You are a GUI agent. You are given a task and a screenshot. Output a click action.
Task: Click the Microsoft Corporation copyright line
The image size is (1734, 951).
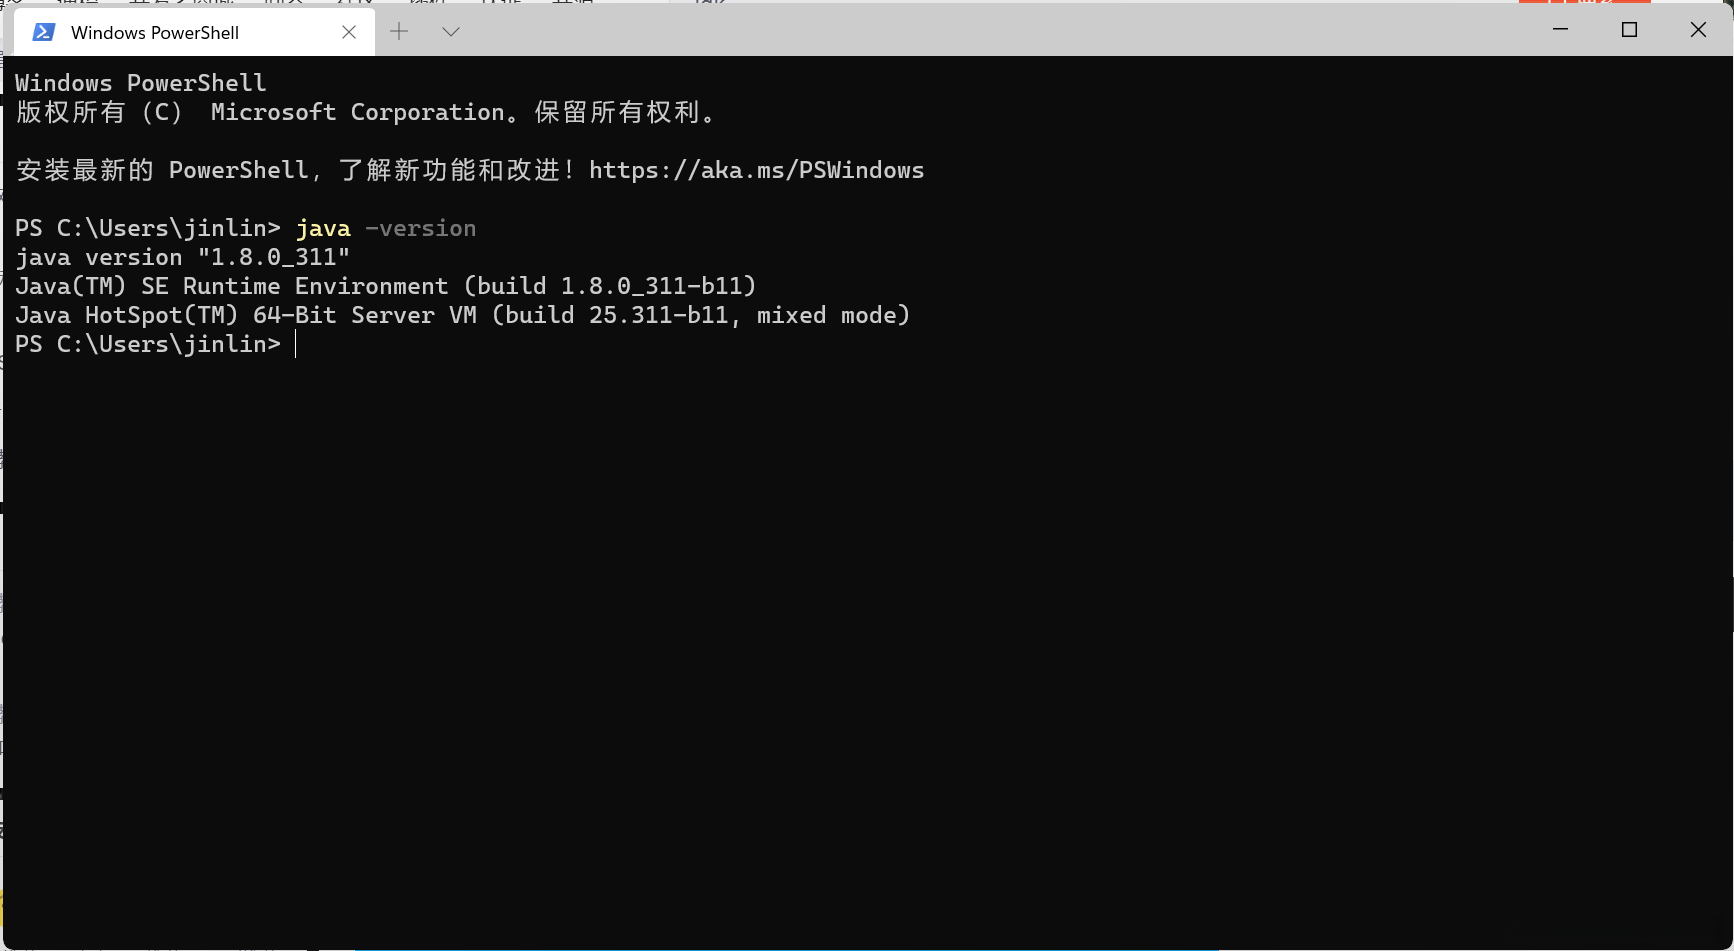(x=365, y=113)
